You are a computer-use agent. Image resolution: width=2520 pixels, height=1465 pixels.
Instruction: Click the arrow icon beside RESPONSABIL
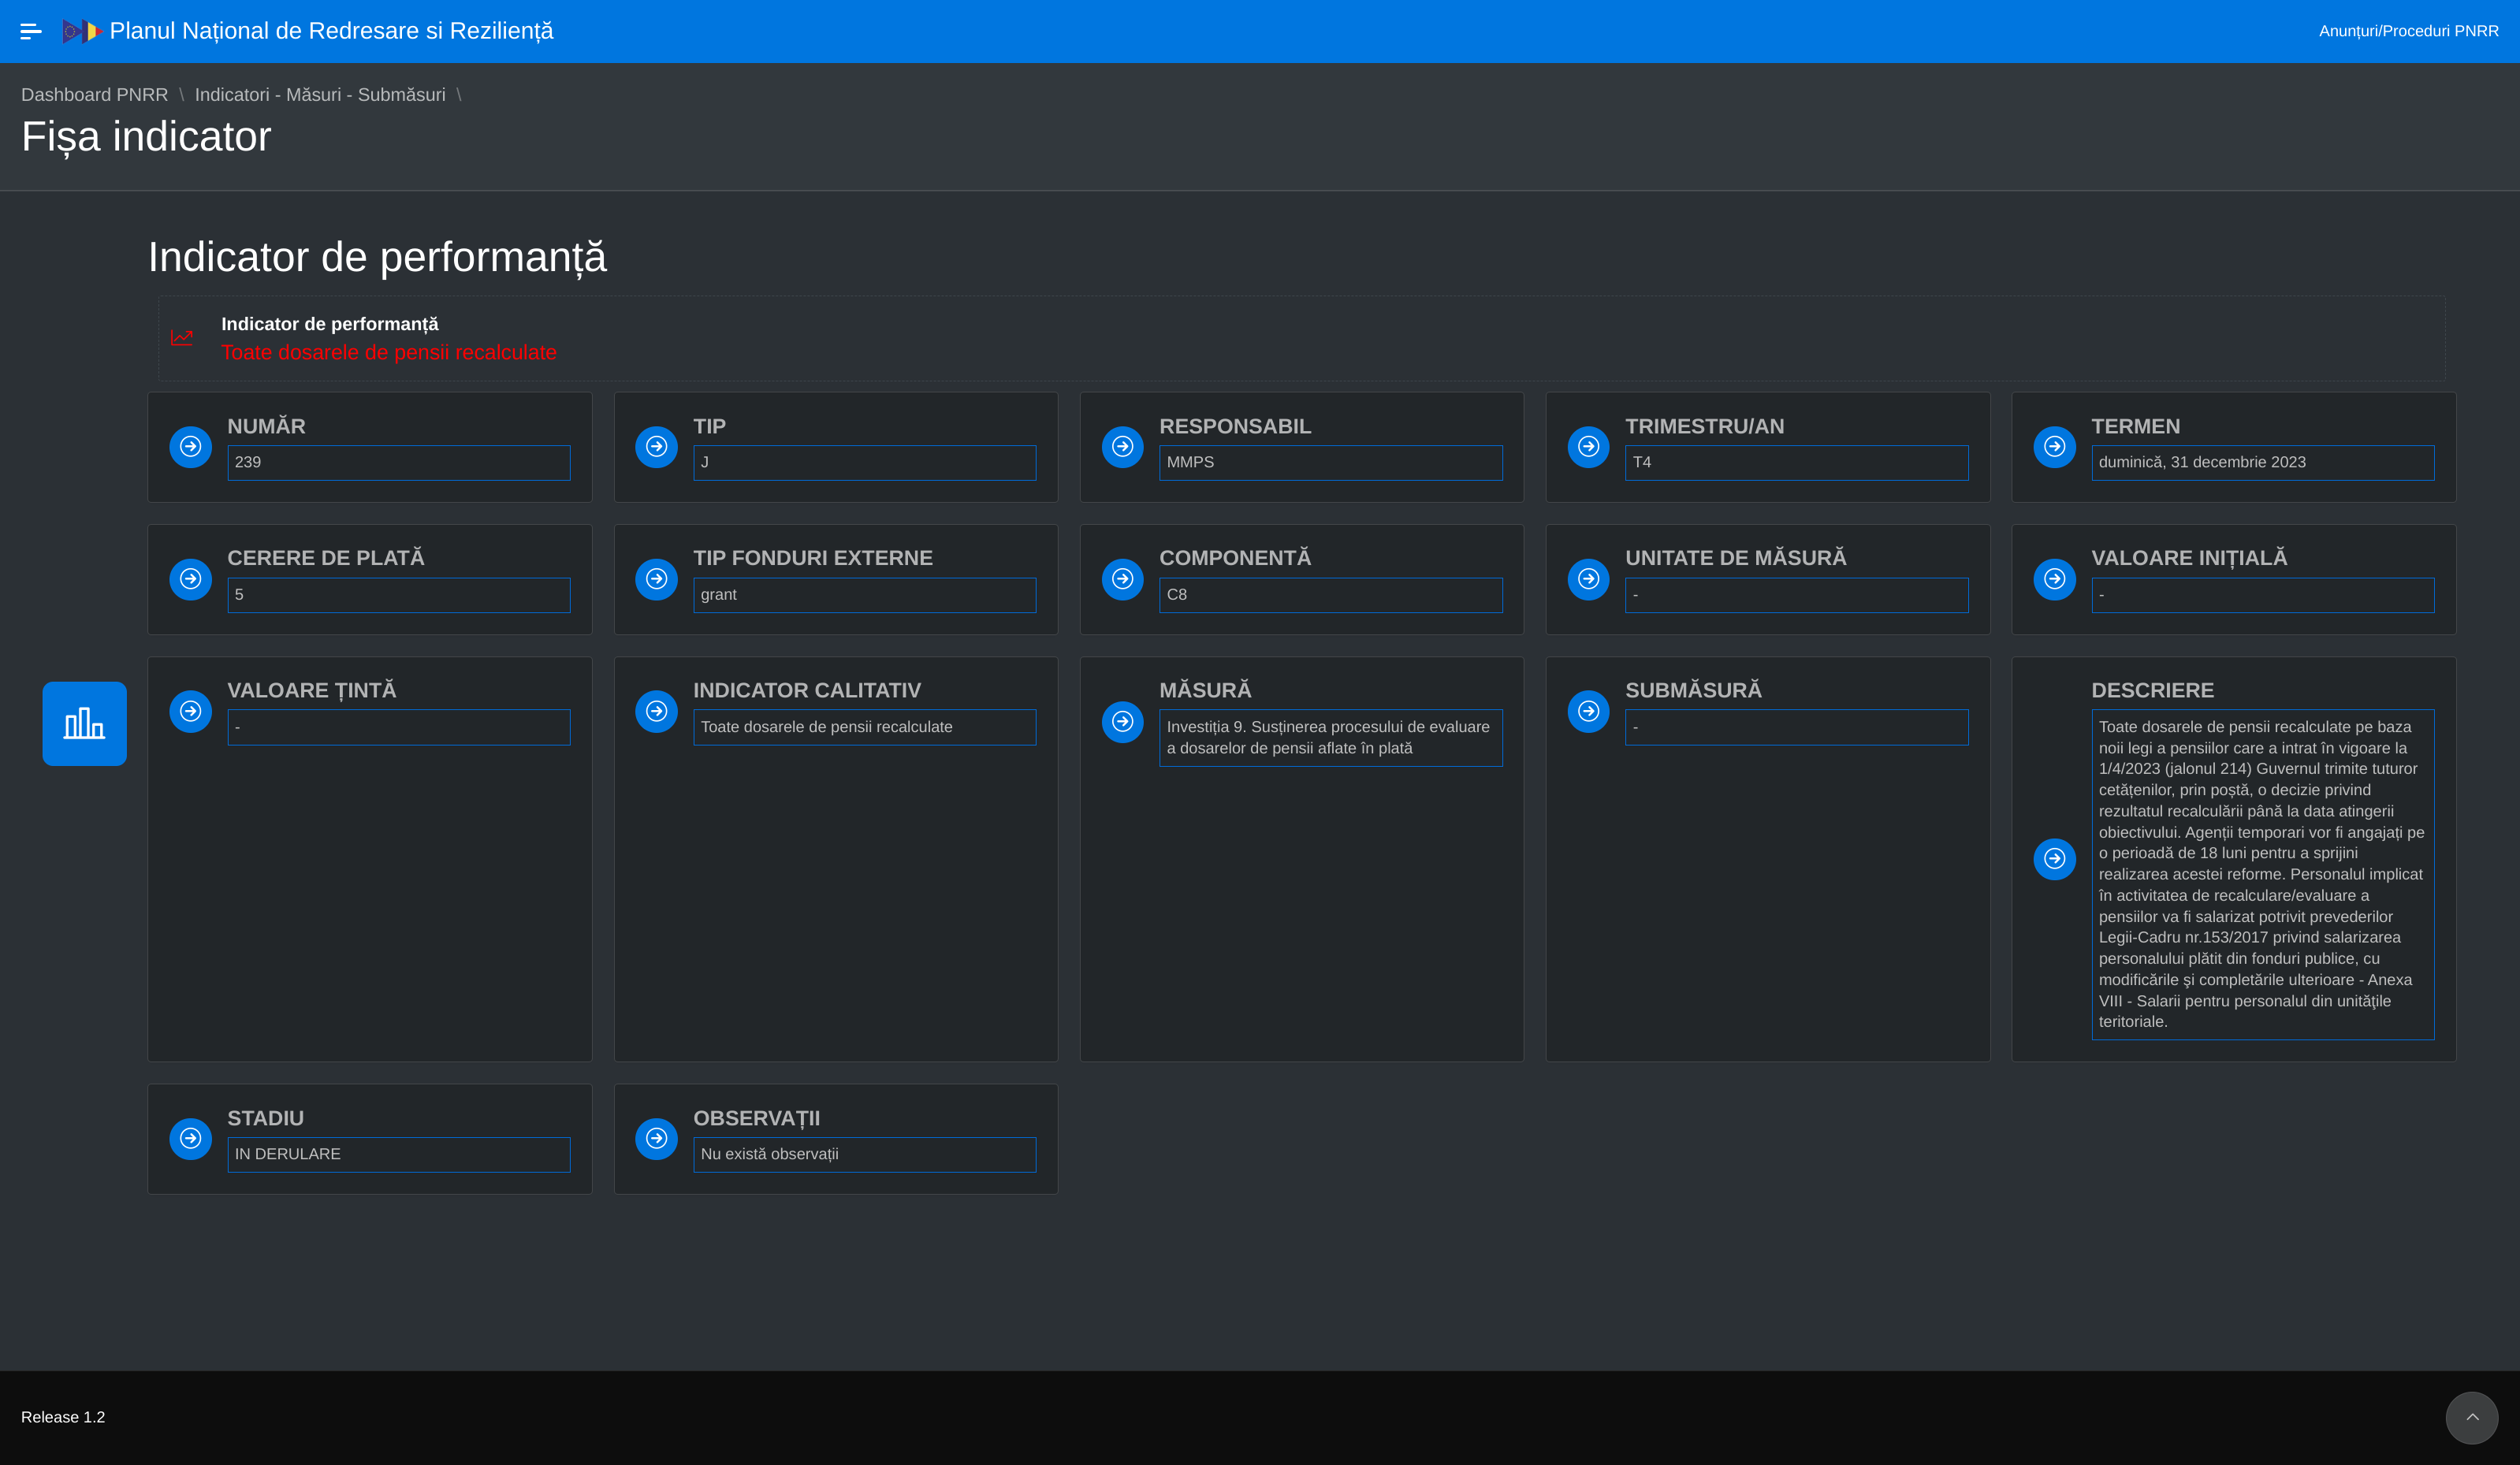1122,446
